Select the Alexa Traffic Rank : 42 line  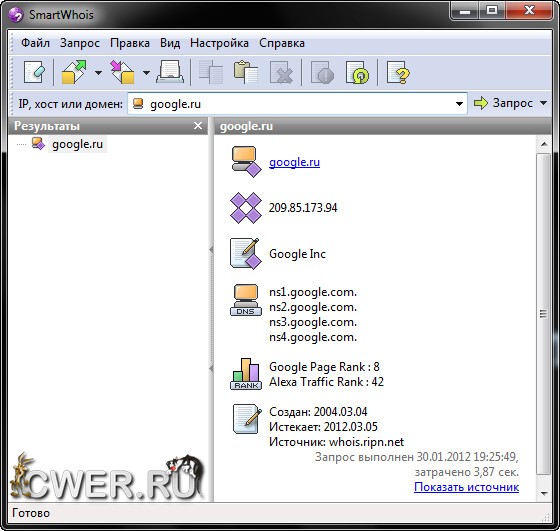coord(326,382)
